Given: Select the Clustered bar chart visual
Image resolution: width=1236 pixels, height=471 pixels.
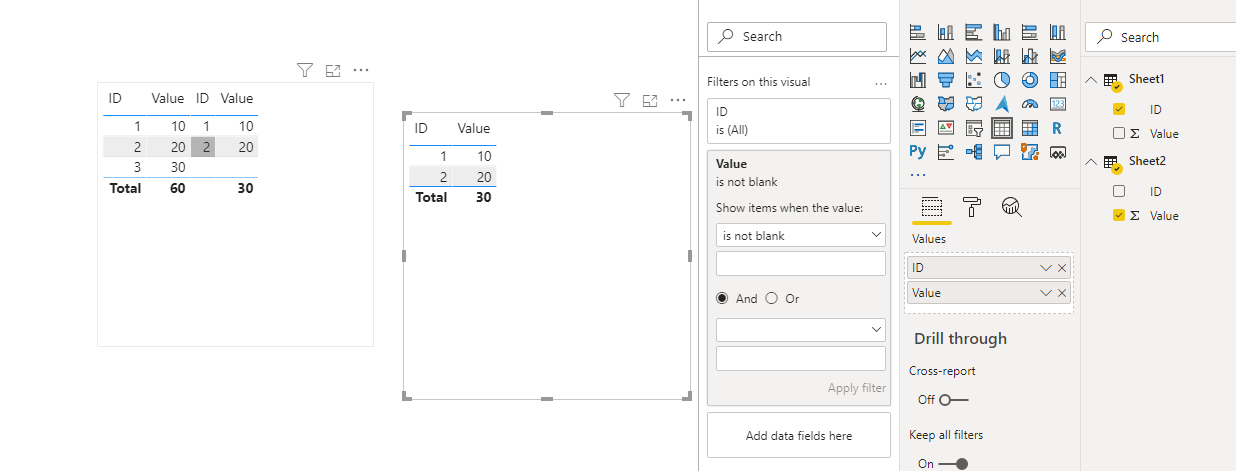Looking at the screenshot, I should coord(974,32).
